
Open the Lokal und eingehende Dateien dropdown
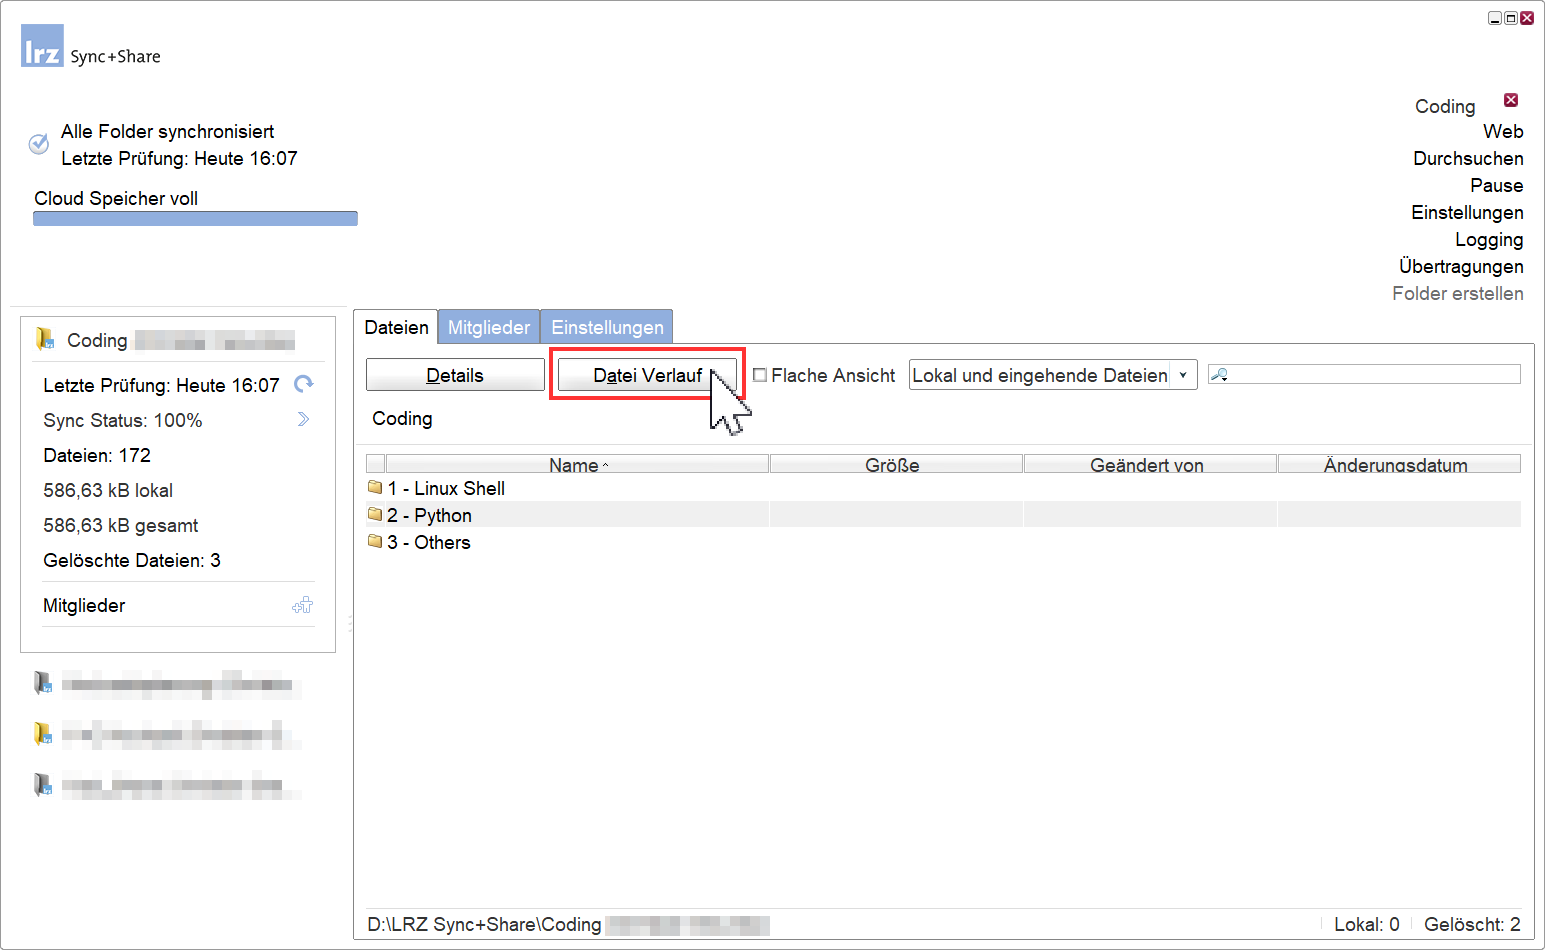click(x=1183, y=375)
